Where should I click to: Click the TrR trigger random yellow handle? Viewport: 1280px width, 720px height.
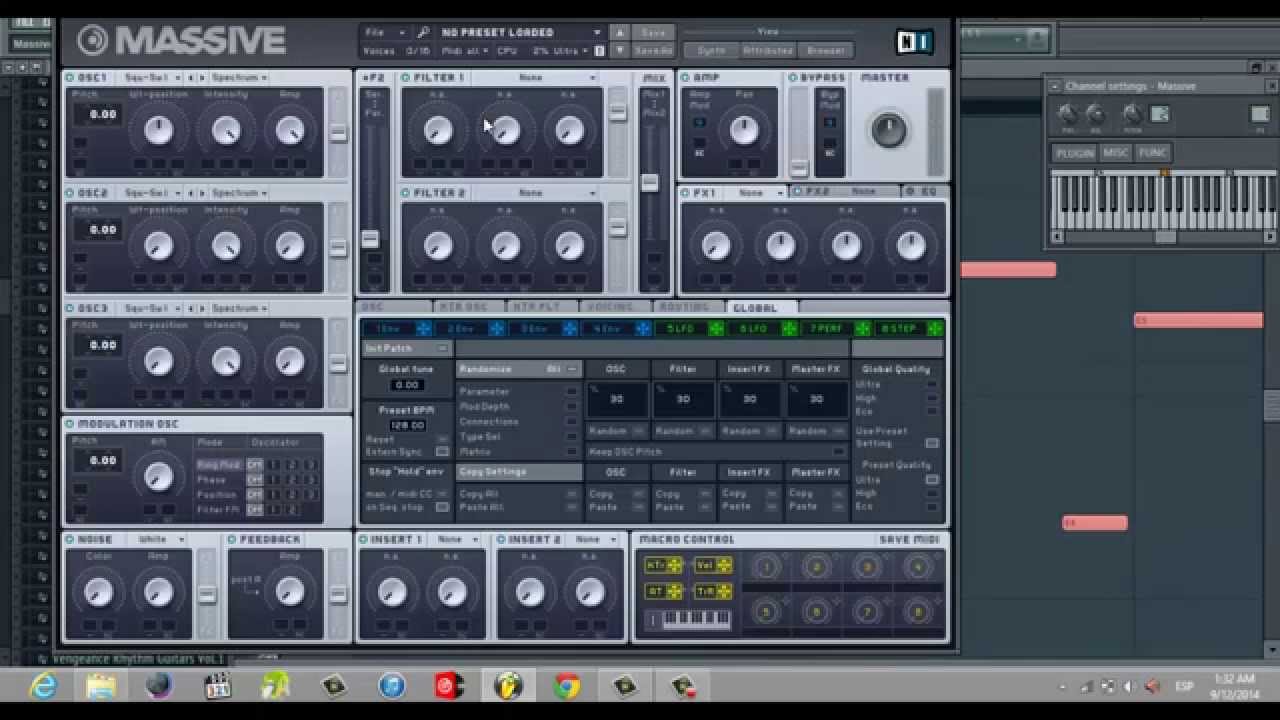[724, 591]
